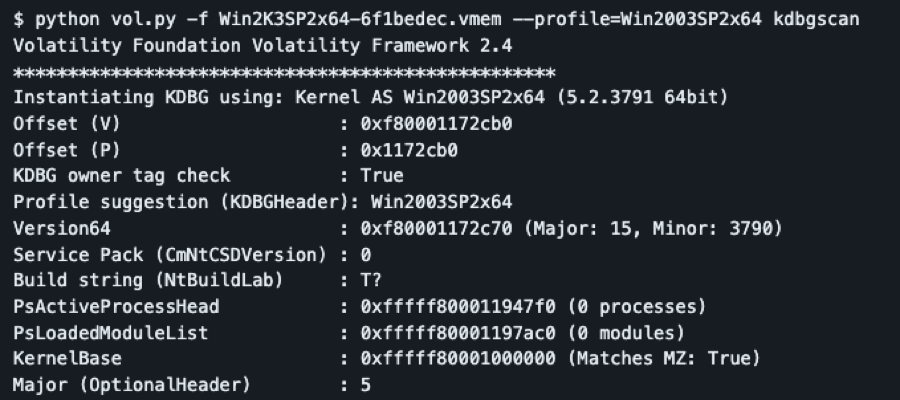Click the (0 processes) text
Viewport: 900px width, 400px height.
[x=637, y=307]
